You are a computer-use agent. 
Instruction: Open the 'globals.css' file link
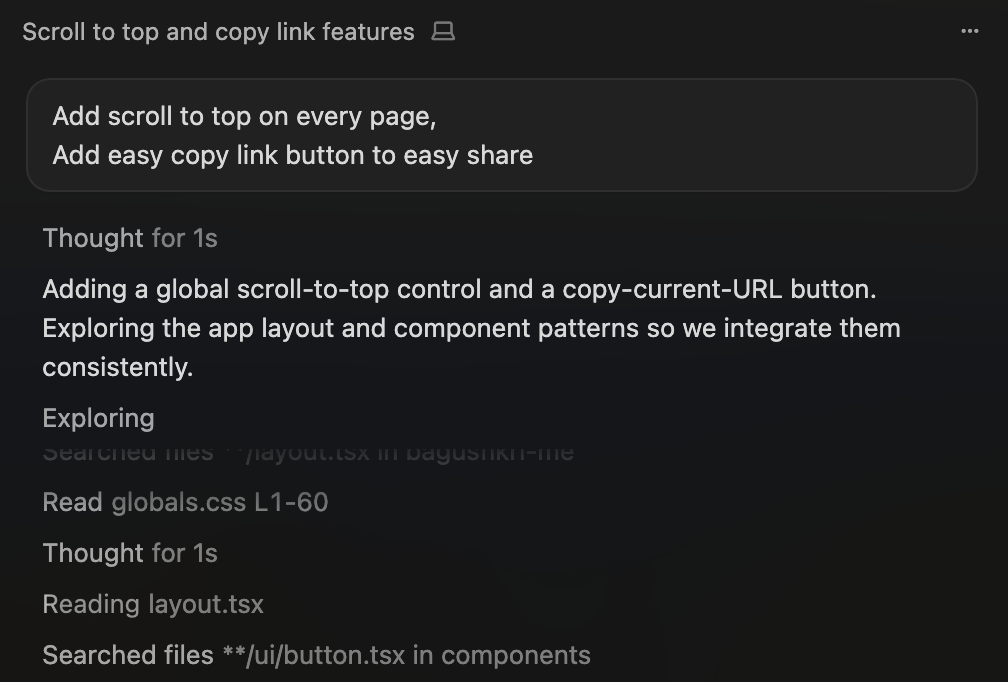pos(178,502)
